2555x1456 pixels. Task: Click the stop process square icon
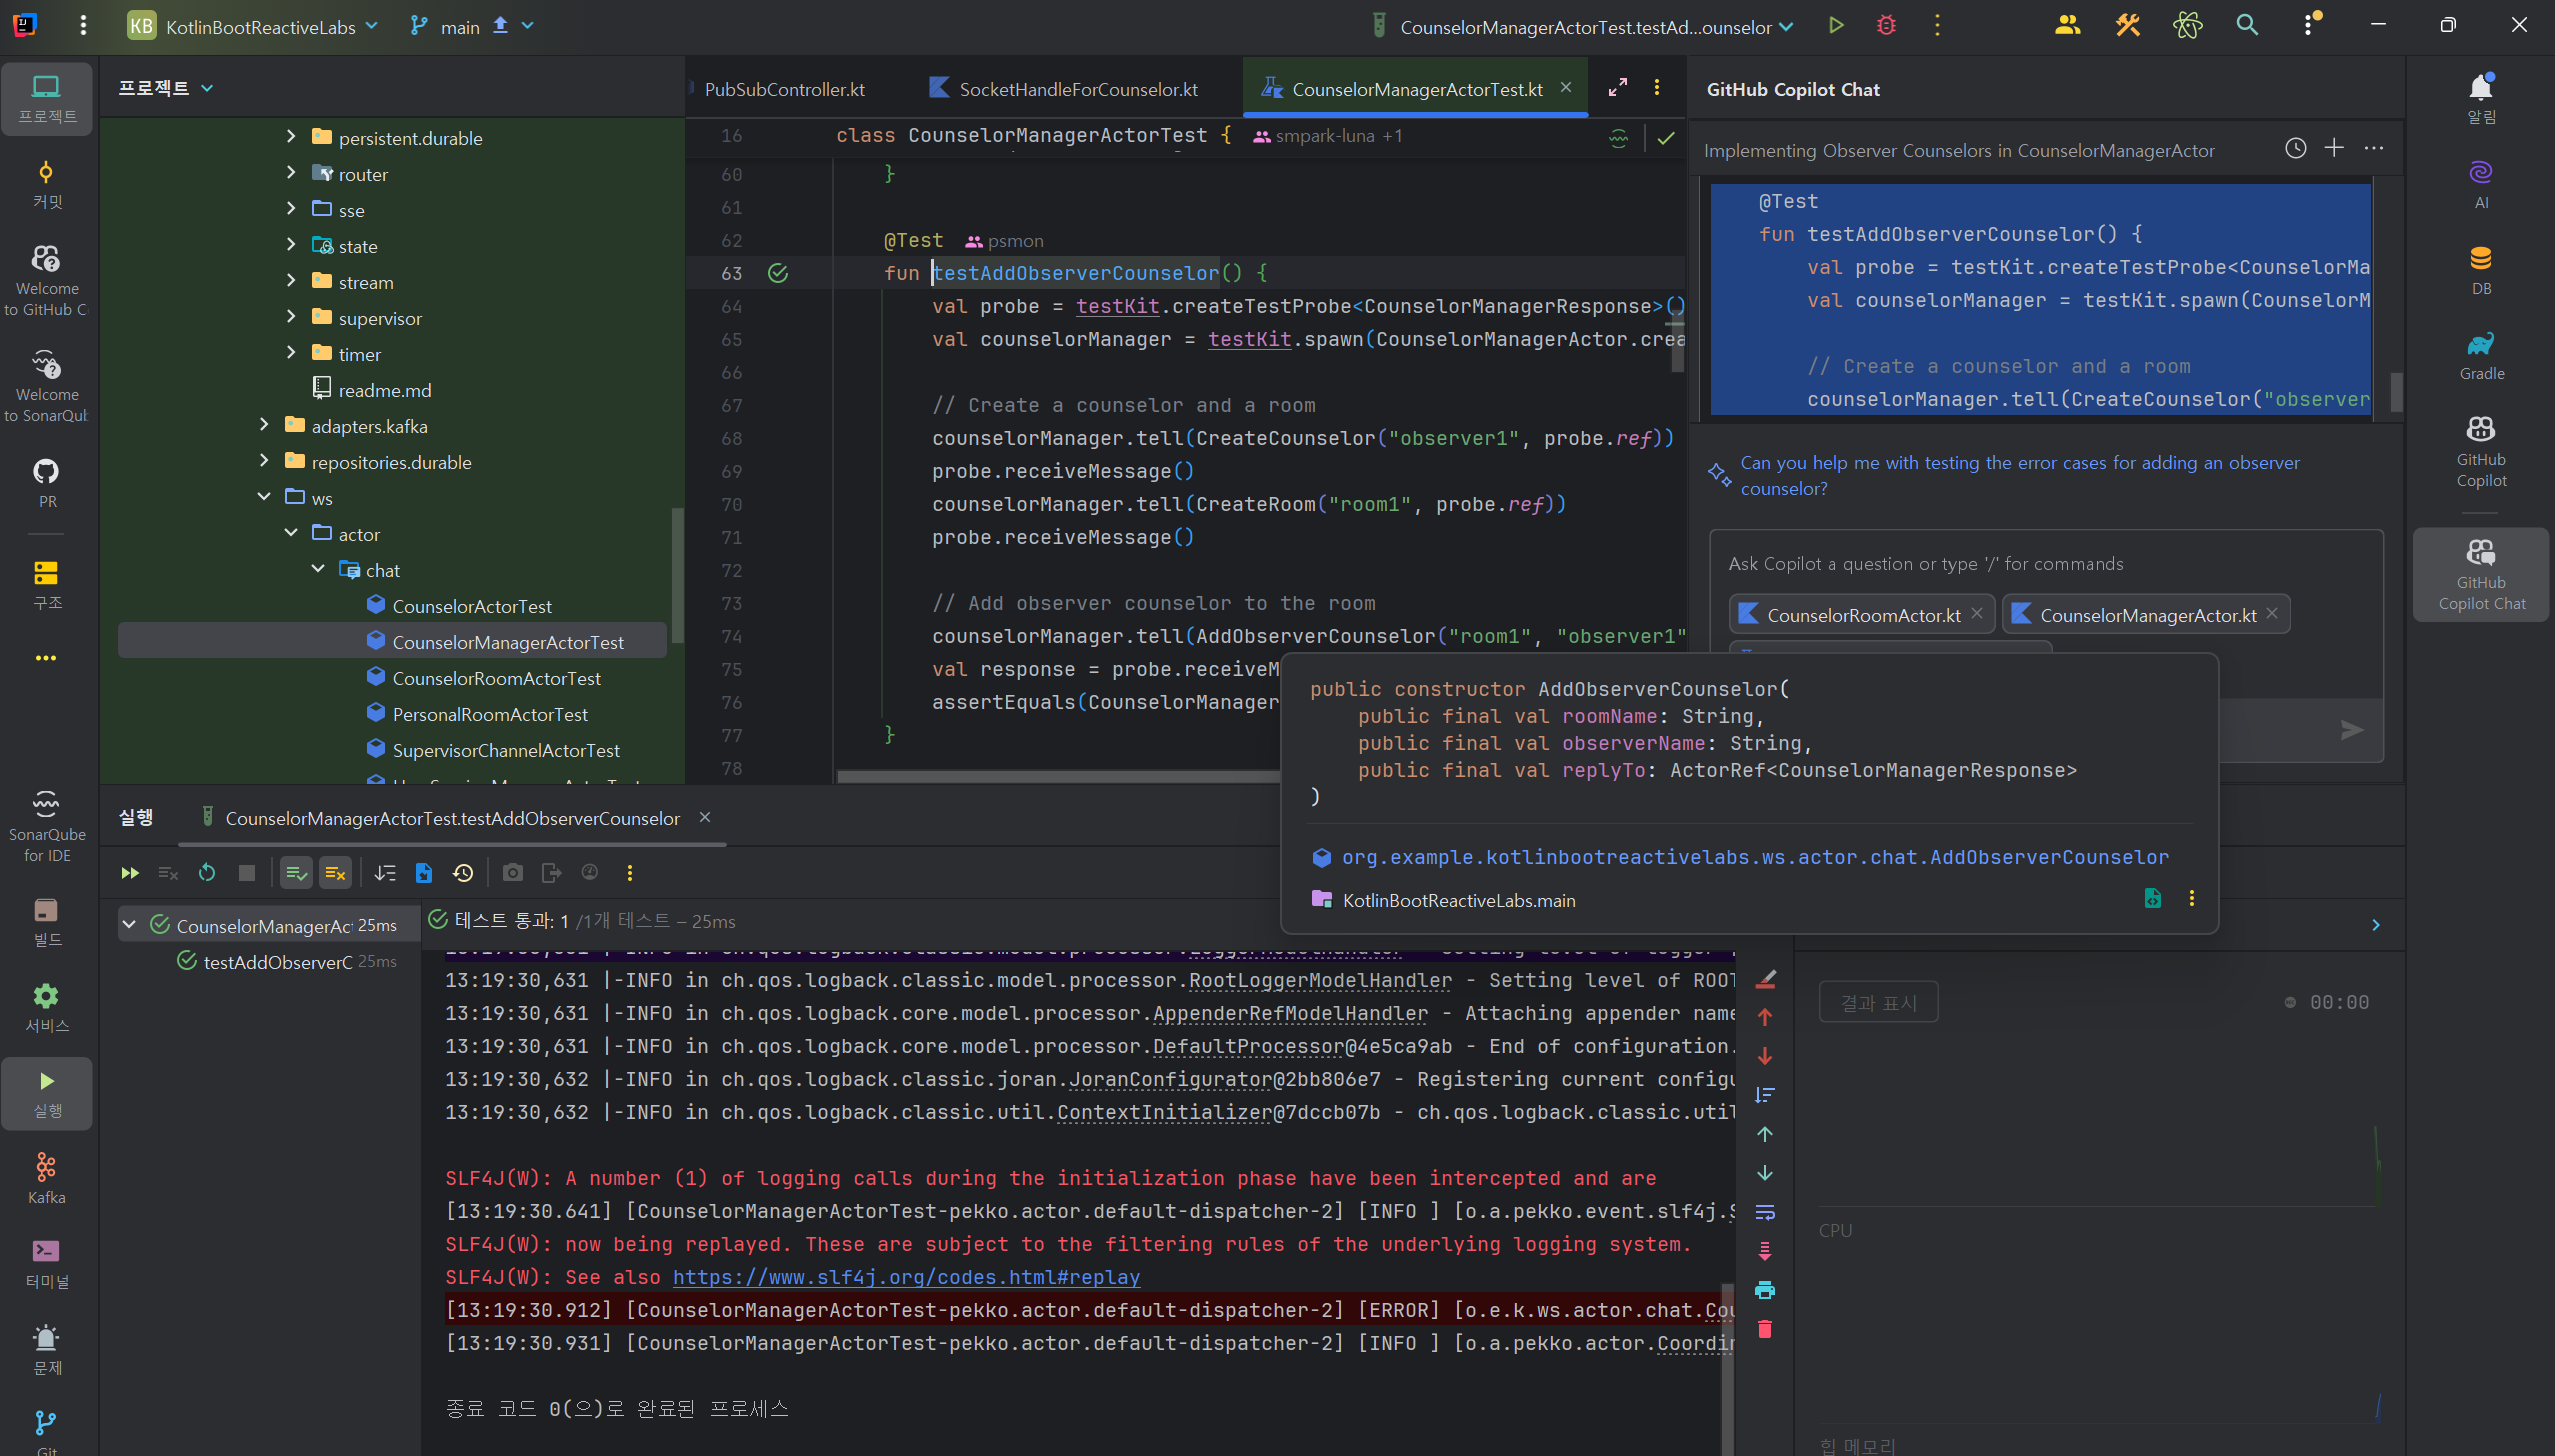[x=247, y=872]
